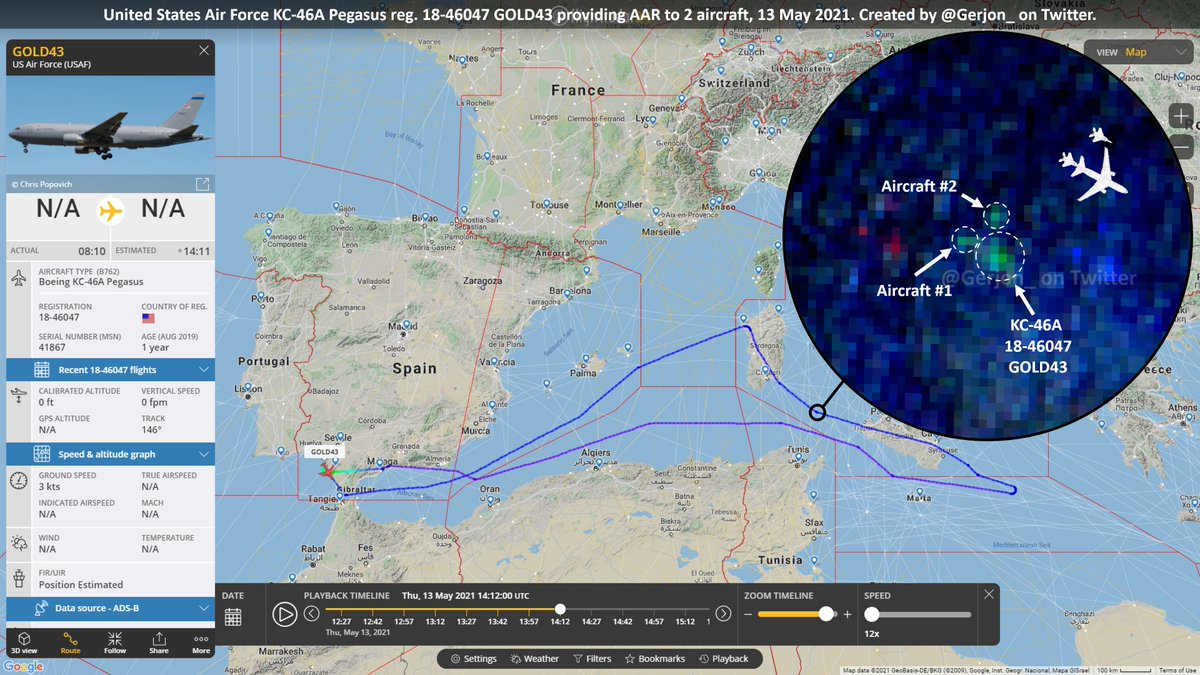Open Bookmarks in bottom toolbar
This screenshot has width=1200, height=675.
[655, 659]
